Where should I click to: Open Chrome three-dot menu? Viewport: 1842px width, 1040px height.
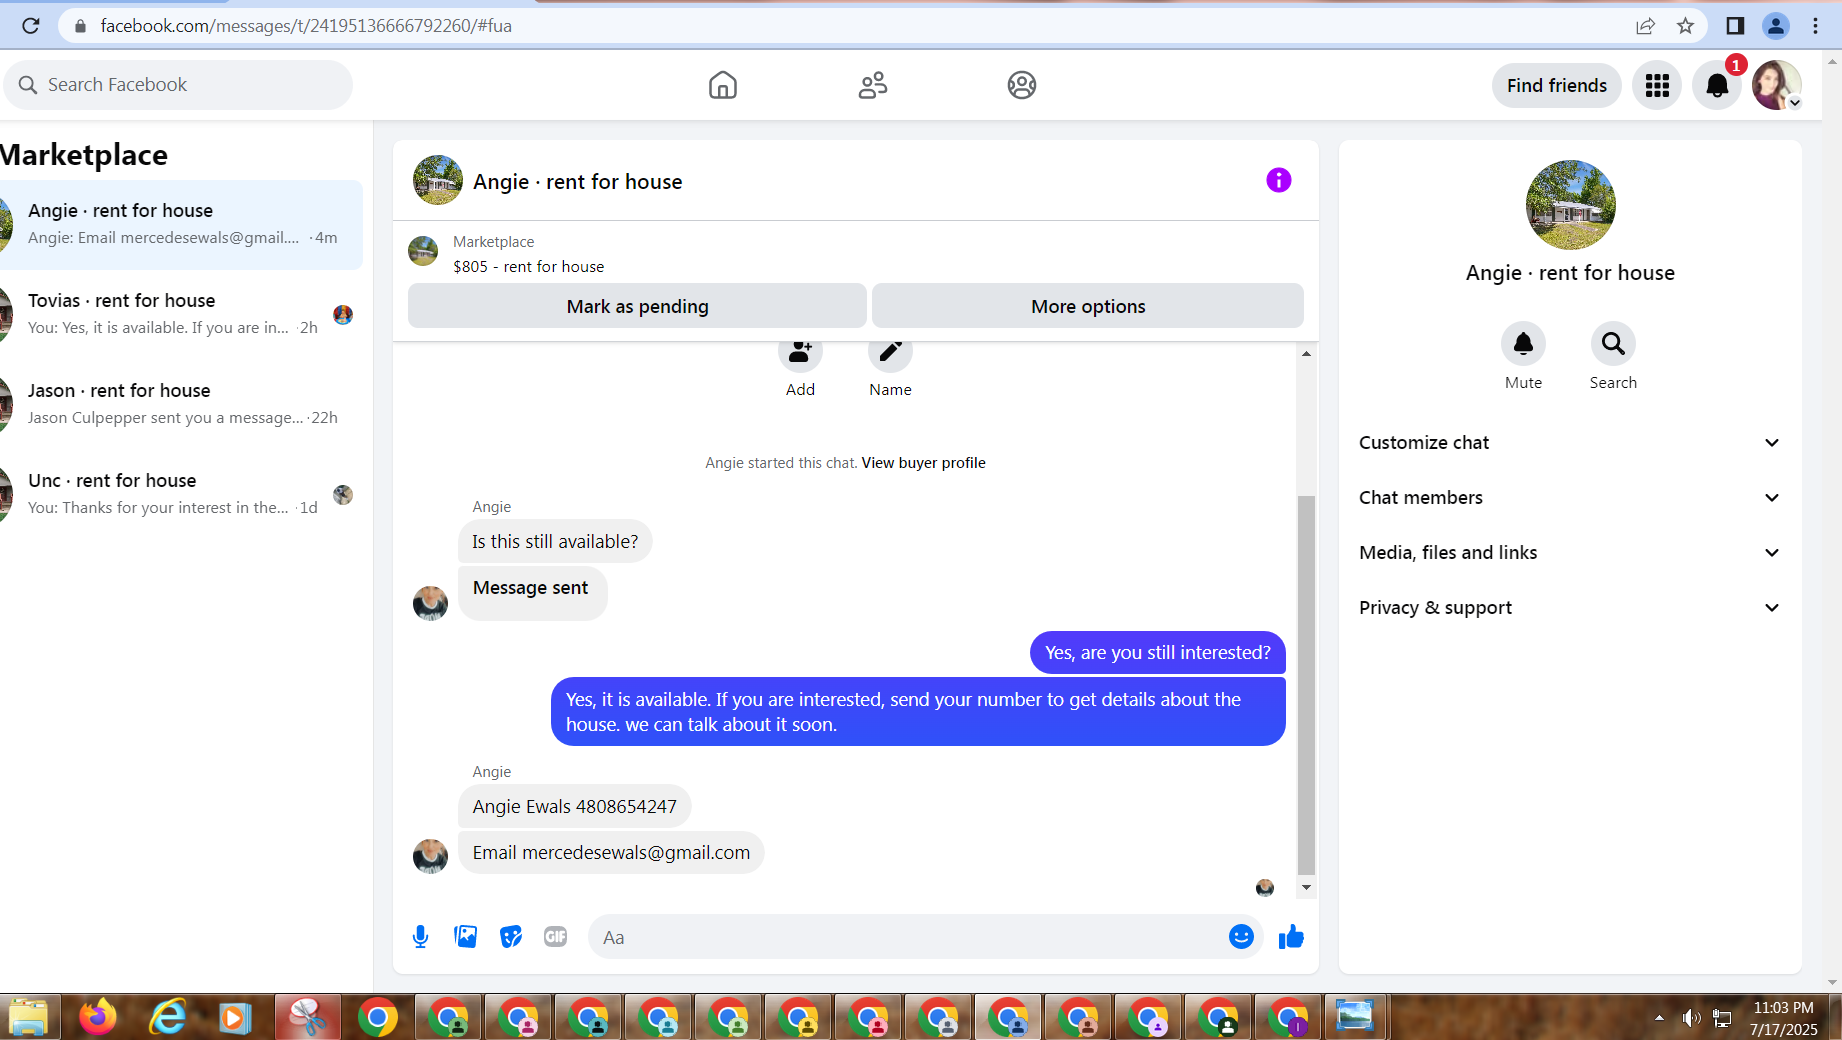point(1816,26)
